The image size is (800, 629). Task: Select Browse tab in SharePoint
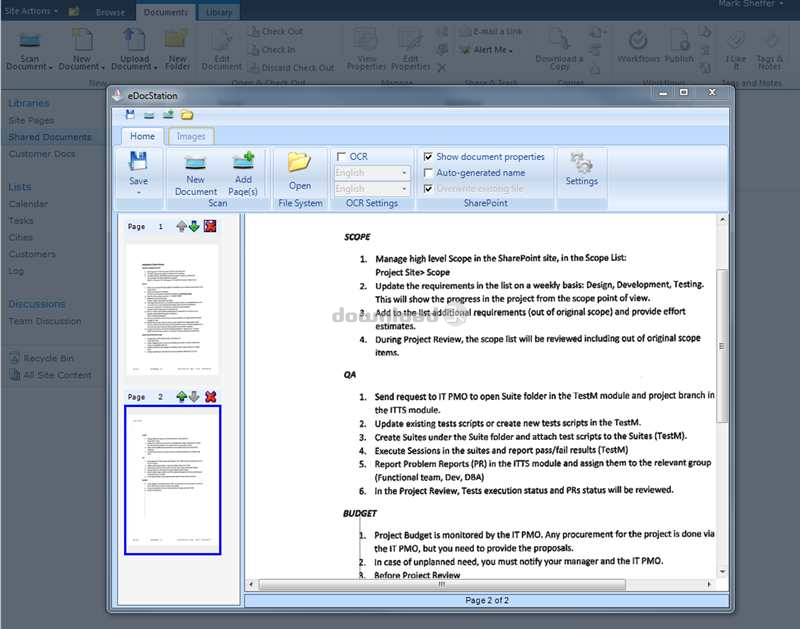[x=110, y=12]
